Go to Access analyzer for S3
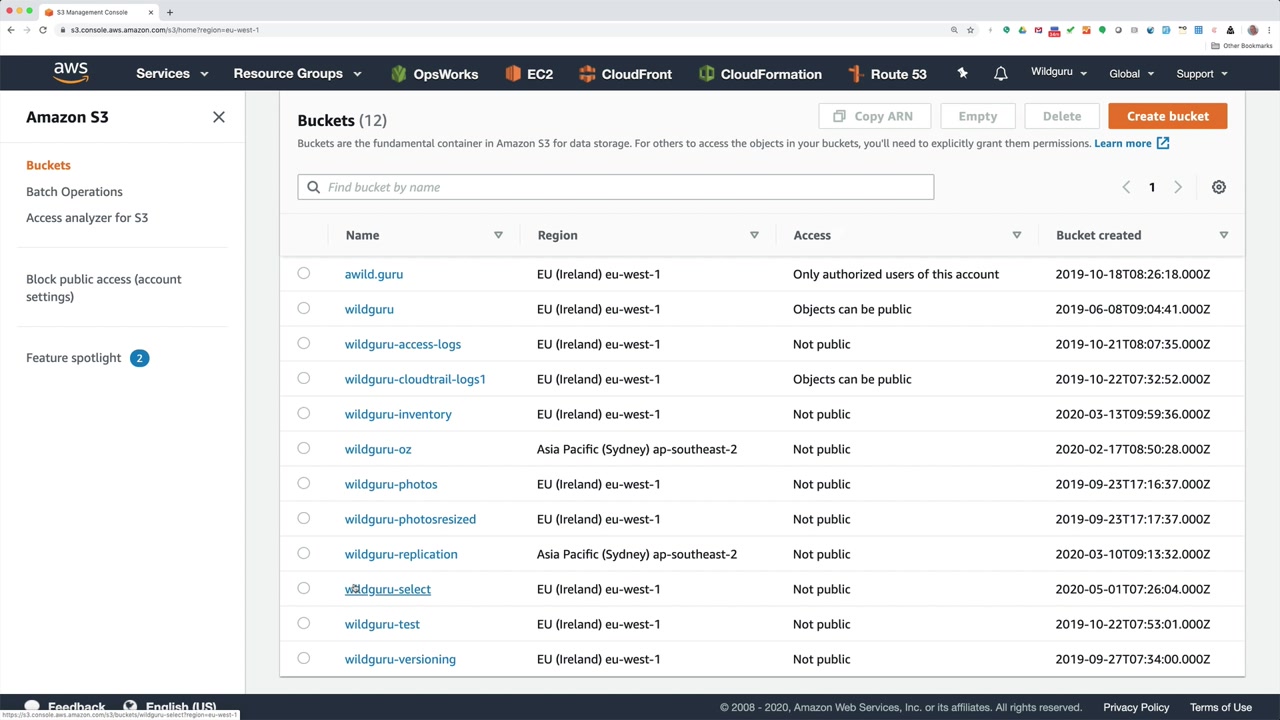The height and width of the screenshot is (720, 1280). pyautogui.click(x=87, y=218)
